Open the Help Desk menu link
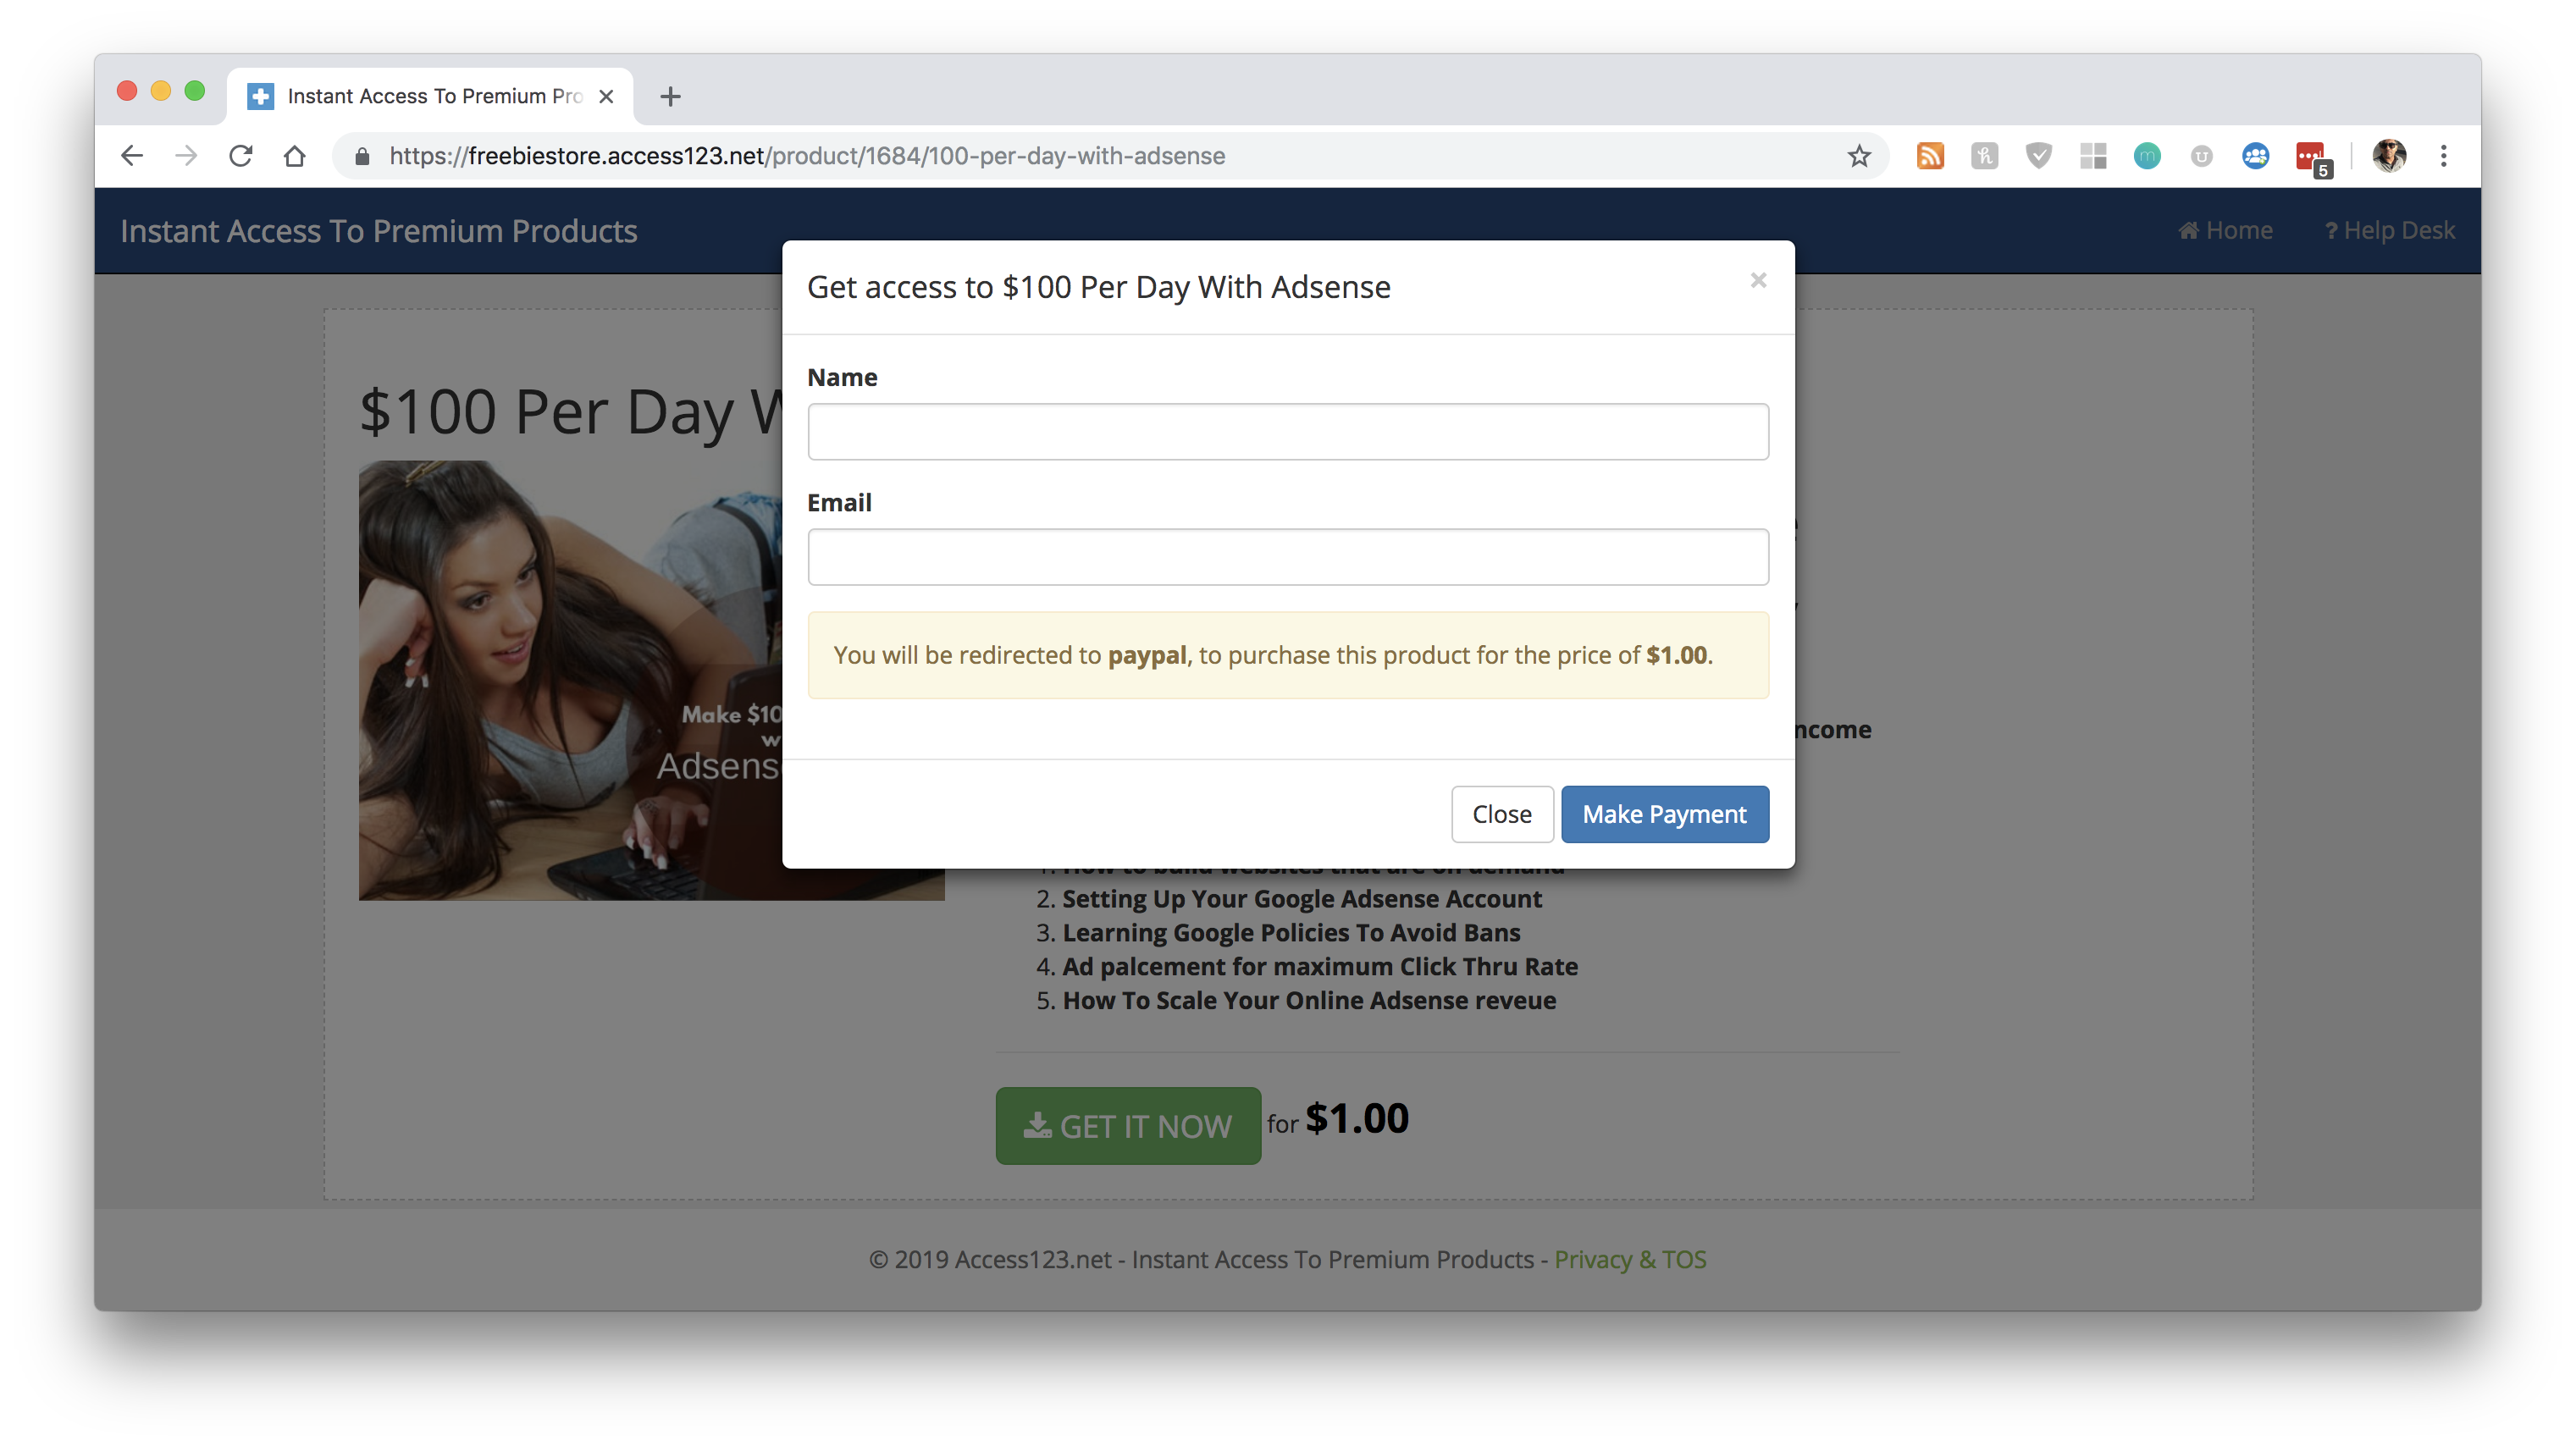 (2389, 230)
